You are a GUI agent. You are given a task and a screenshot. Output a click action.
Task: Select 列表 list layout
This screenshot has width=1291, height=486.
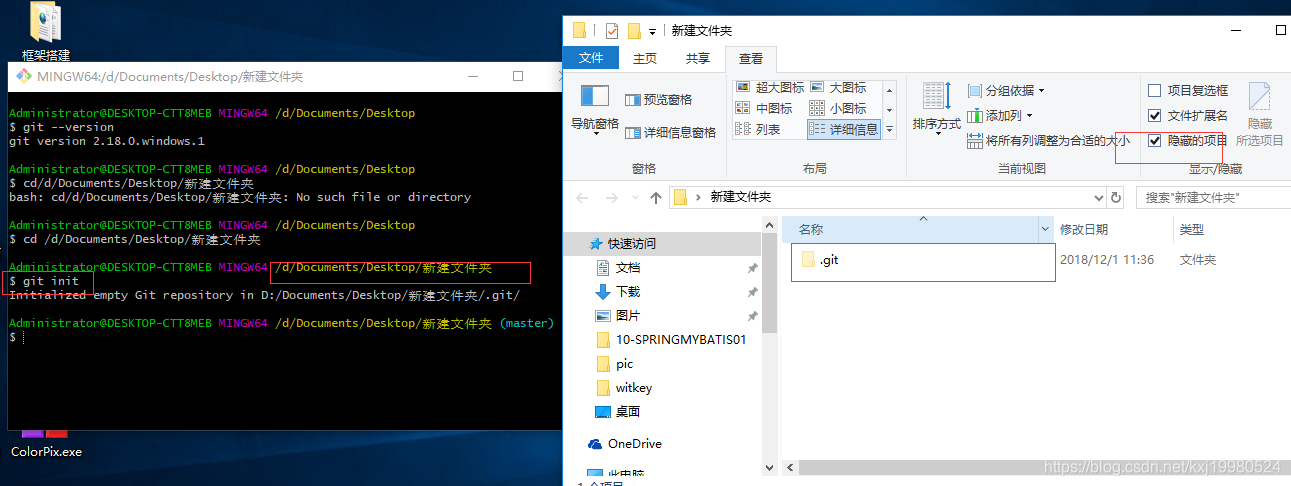[x=758, y=129]
